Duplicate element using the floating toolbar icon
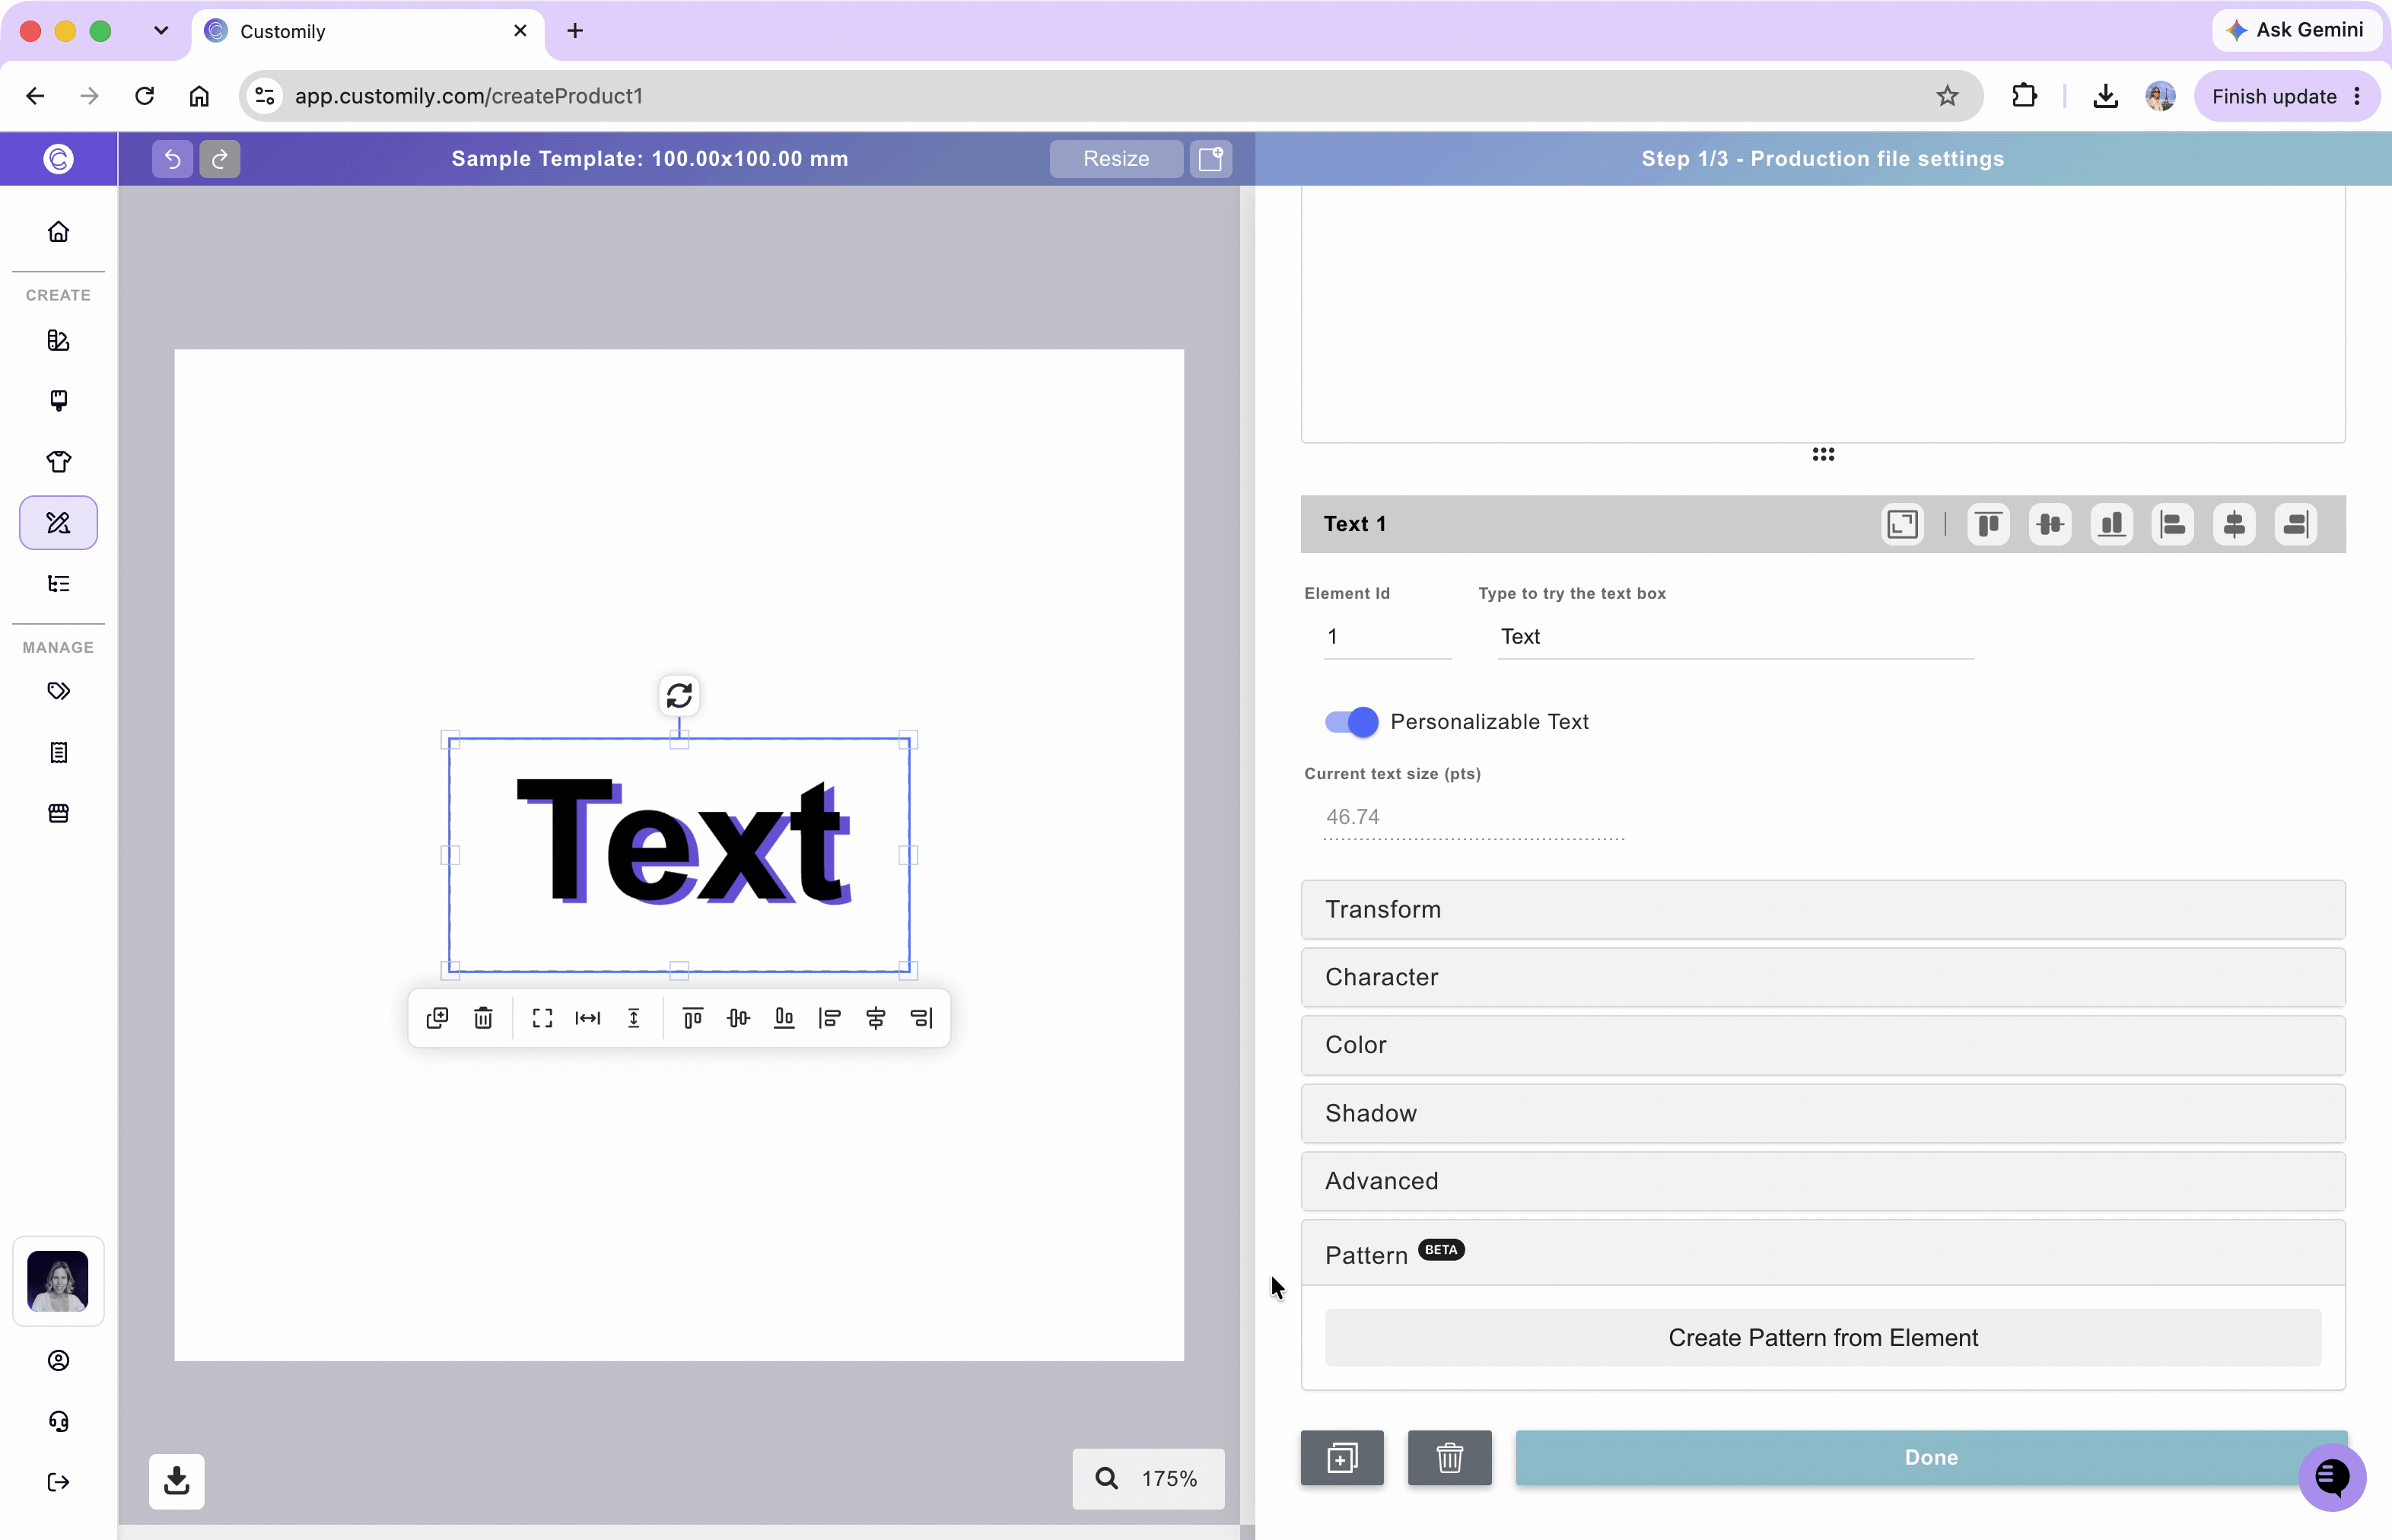Viewport: 2392px width, 1540px height. [437, 1018]
